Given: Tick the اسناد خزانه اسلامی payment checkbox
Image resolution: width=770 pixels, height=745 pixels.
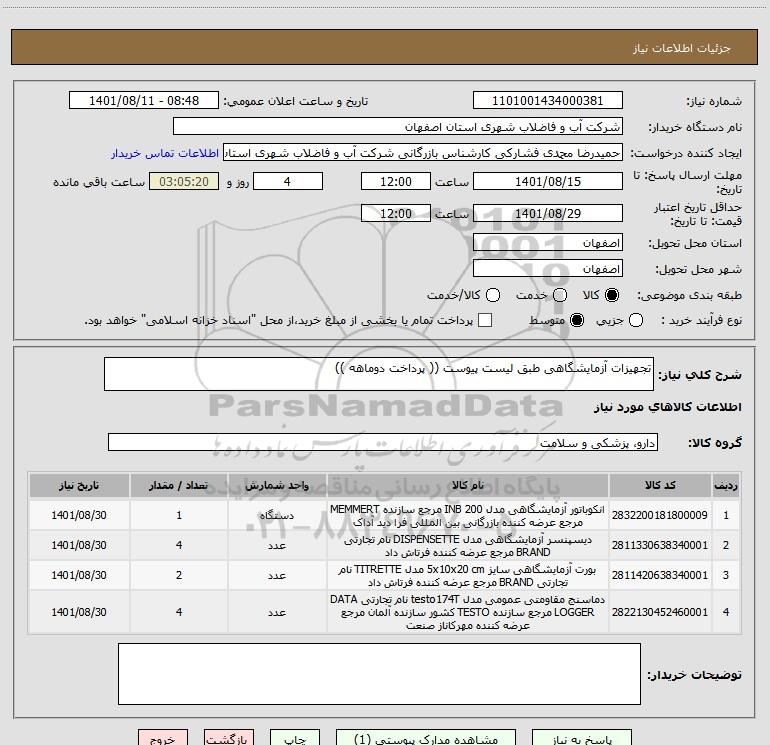Looking at the screenshot, I should point(485,320).
